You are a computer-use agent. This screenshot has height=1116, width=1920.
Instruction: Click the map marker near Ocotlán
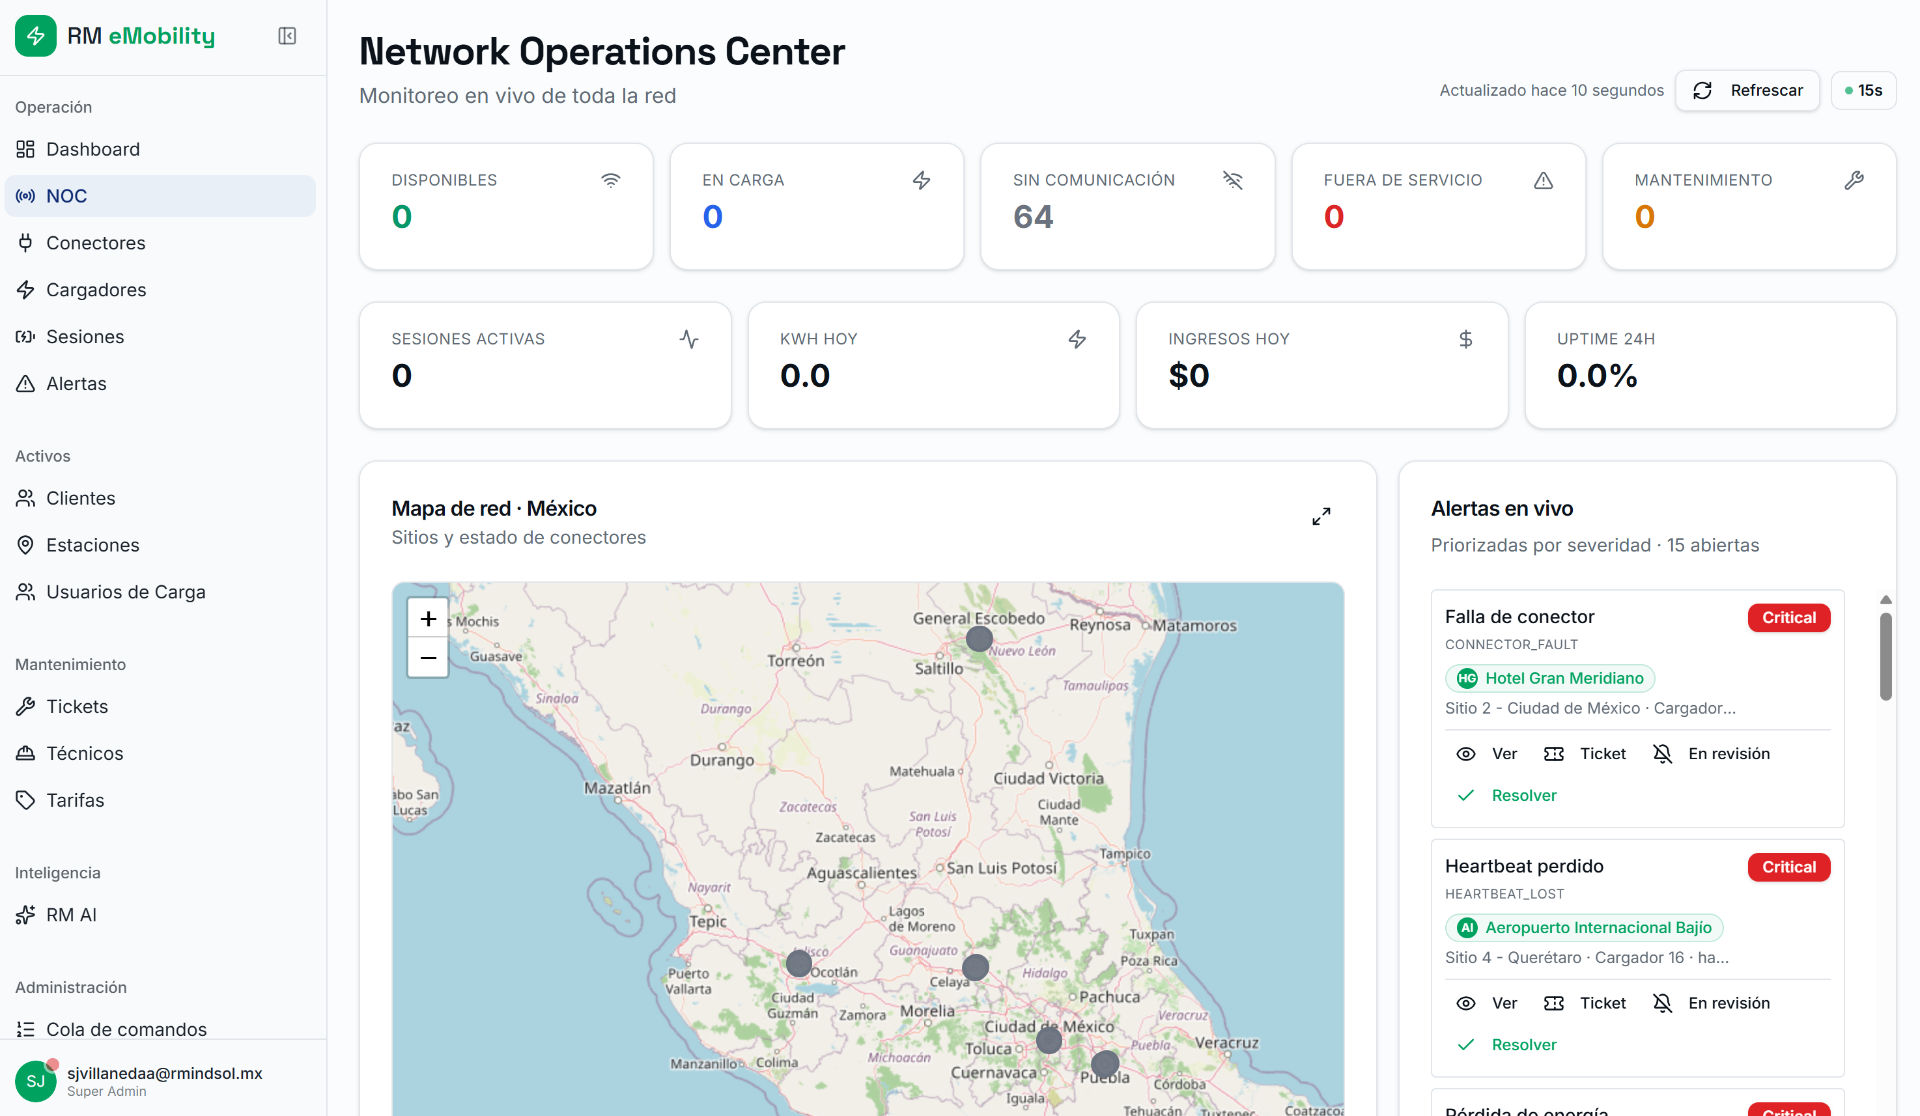[x=798, y=964]
